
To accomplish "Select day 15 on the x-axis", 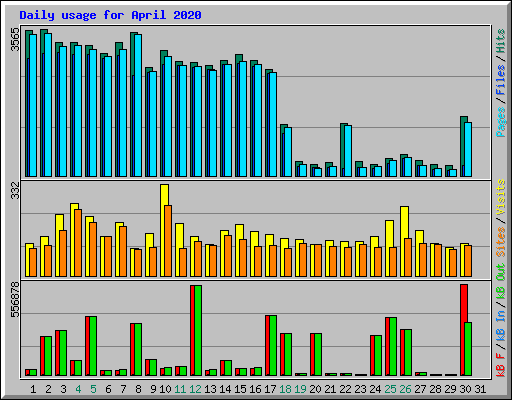I will 240,389.
